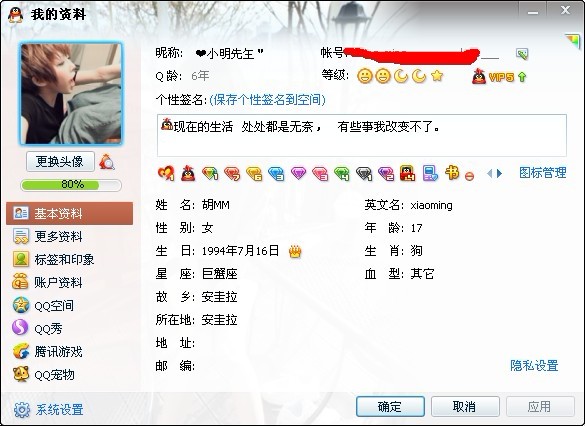This screenshot has height=426, width=585.
Task: Click the purple diamond badge icon
Action: [298, 173]
